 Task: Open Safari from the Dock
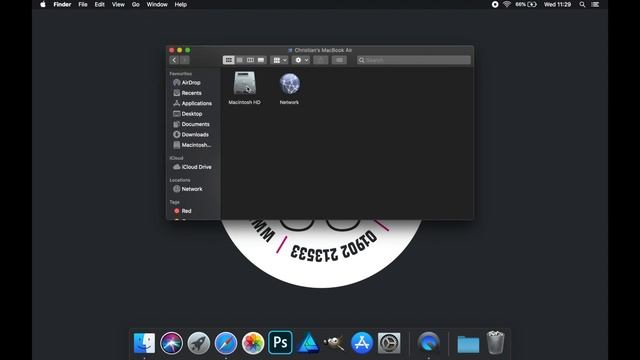pyautogui.click(x=226, y=342)
